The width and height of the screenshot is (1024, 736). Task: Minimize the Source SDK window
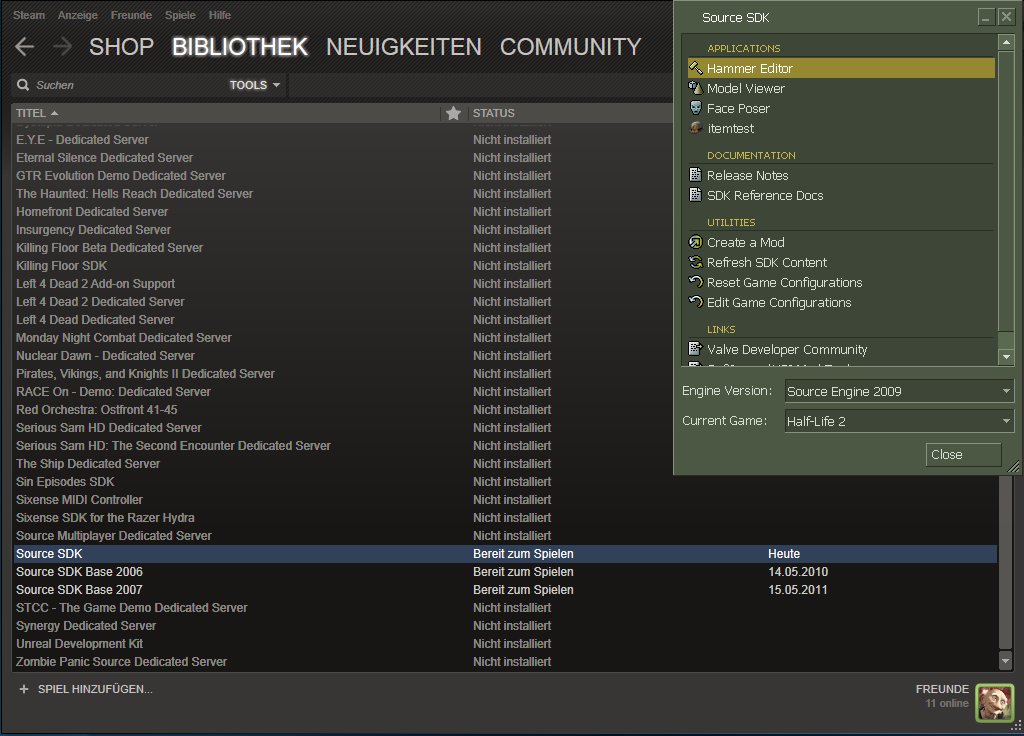(x=985, y=17)
